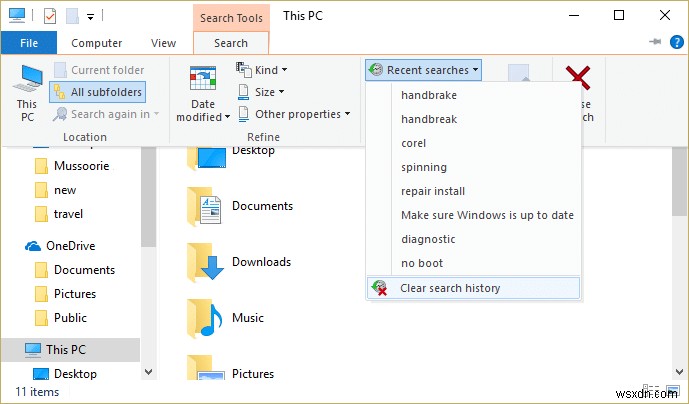
Task: Open the Downloads folder icon
Action: click(204, 263)
